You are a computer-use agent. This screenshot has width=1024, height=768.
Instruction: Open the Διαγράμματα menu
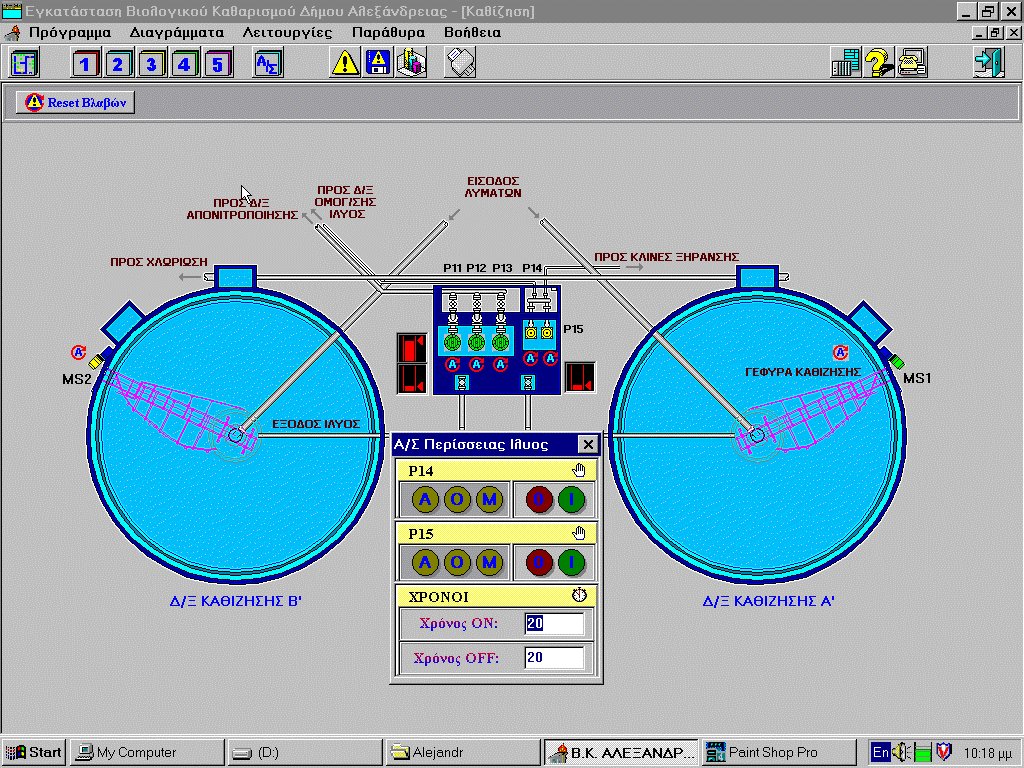pyautogui.click(x=176, y=32)
